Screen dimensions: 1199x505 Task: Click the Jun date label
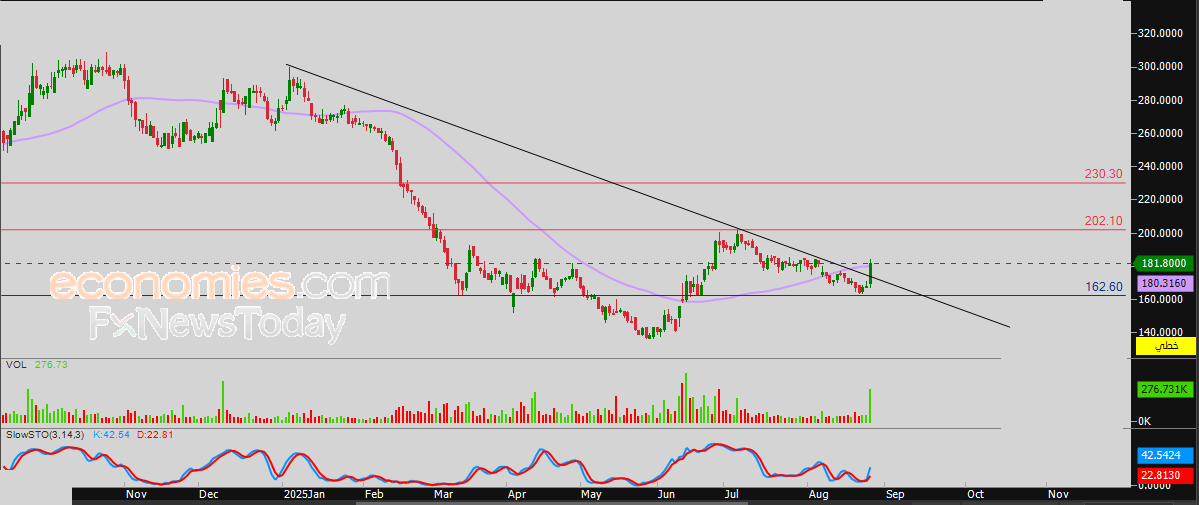[x=668, y=495]
